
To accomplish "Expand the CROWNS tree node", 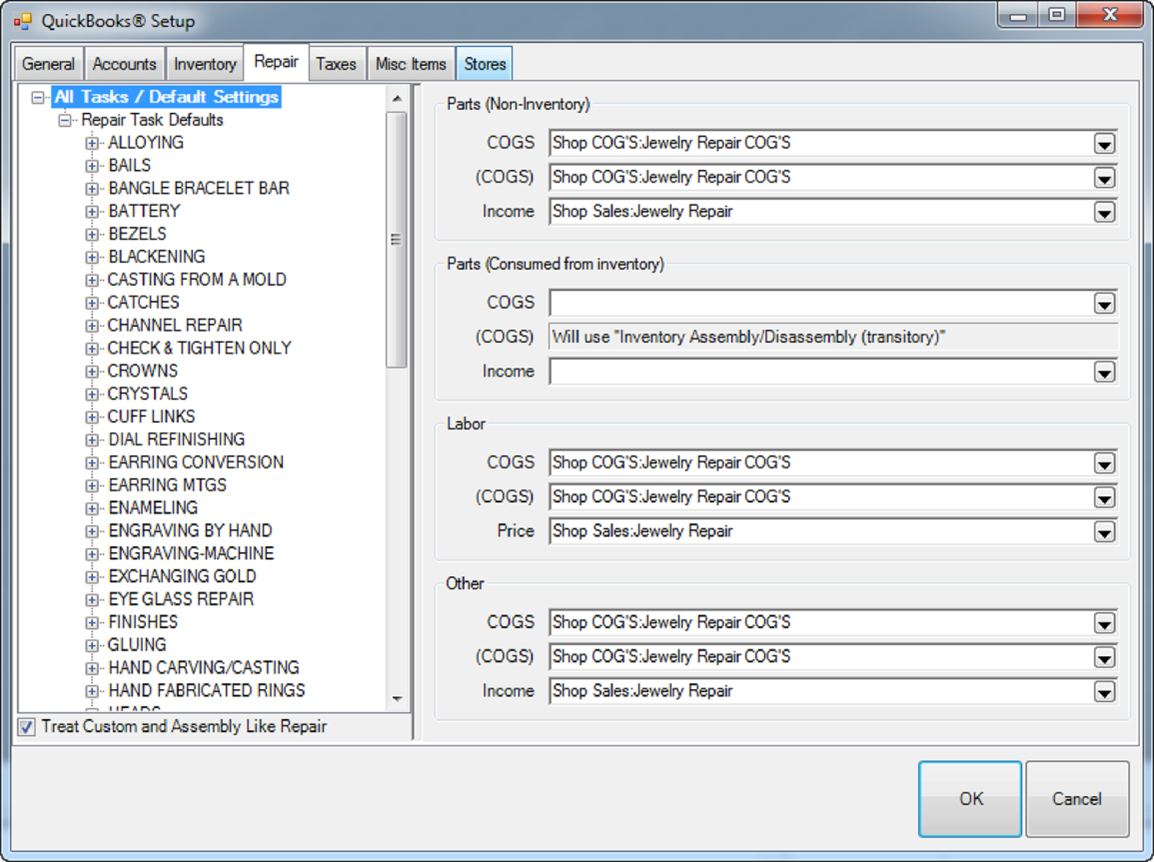I will coord(93,371).
